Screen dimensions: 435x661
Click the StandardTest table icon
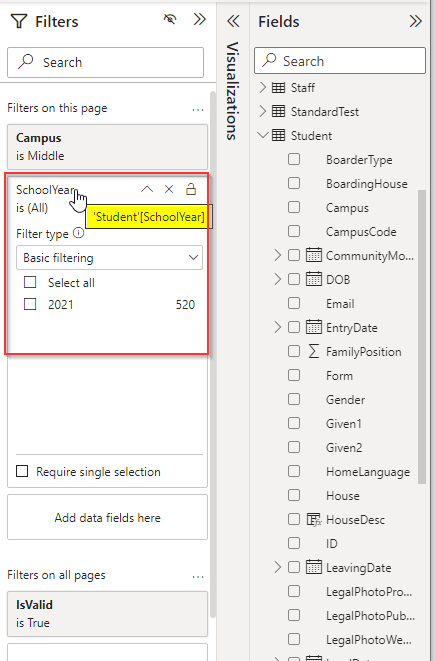point(278,111)
